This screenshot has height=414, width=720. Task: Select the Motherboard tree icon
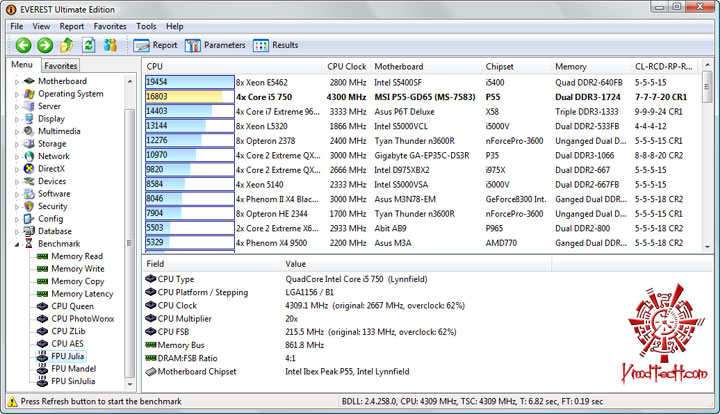point(29,81)
